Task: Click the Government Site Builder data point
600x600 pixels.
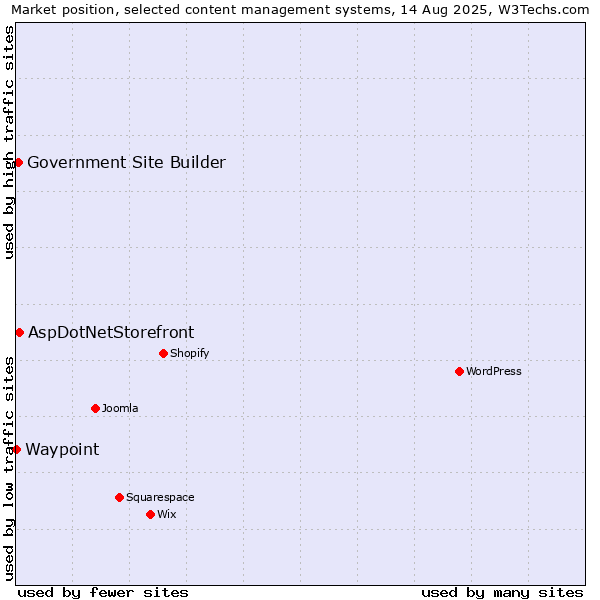Action: (x=18, y=163)
